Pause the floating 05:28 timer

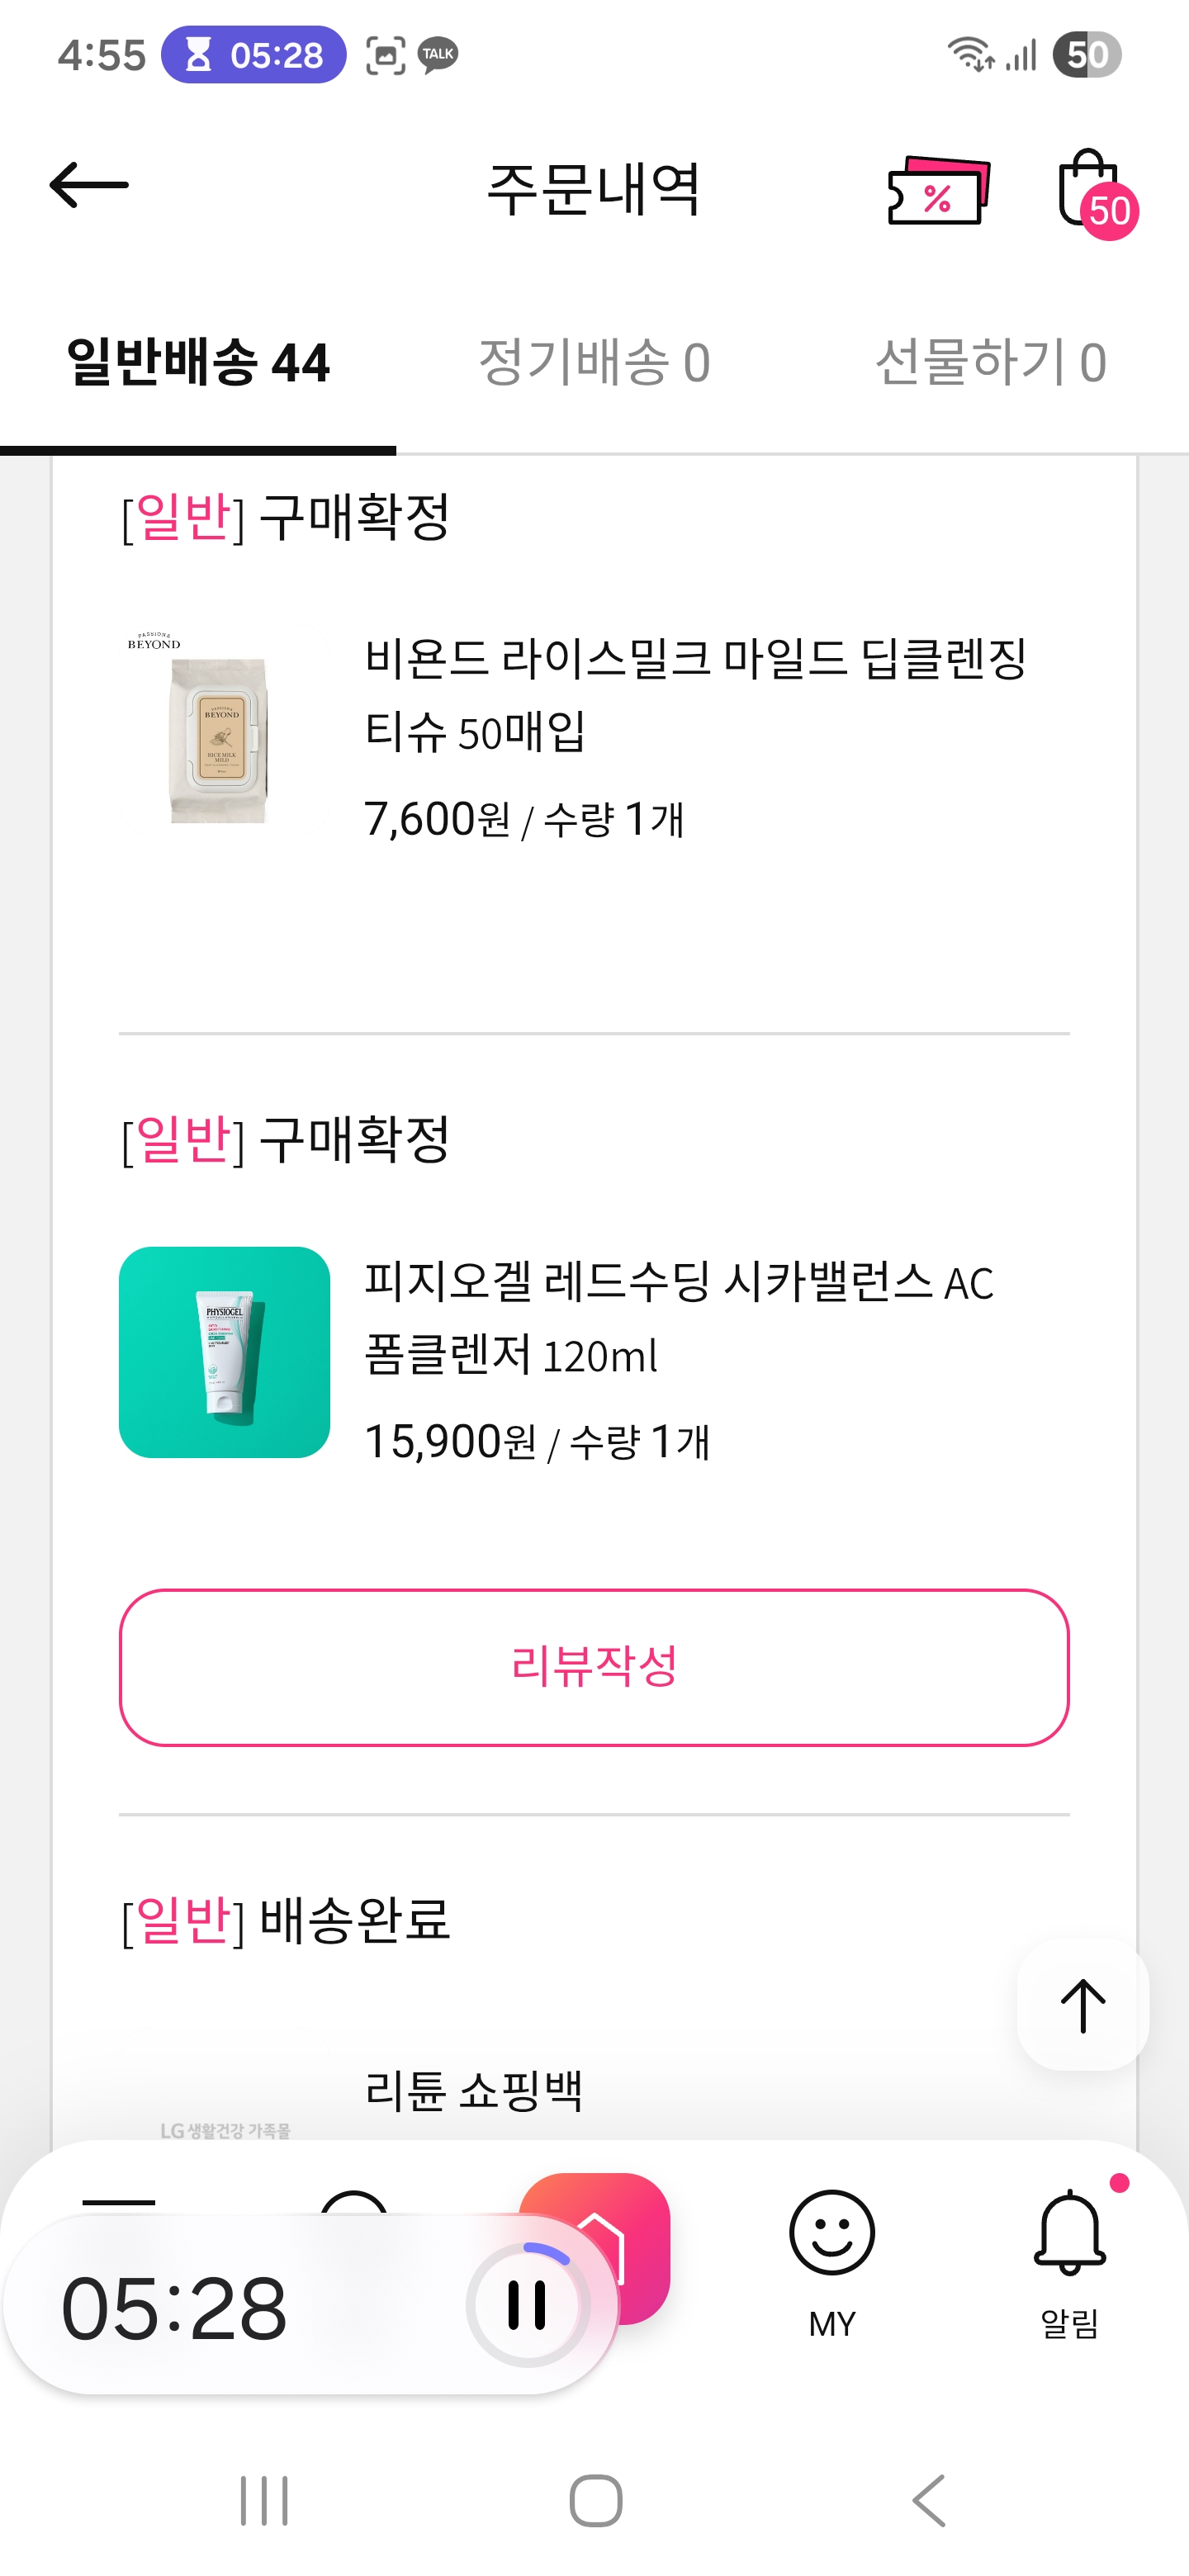click(x=527, y=2304)
